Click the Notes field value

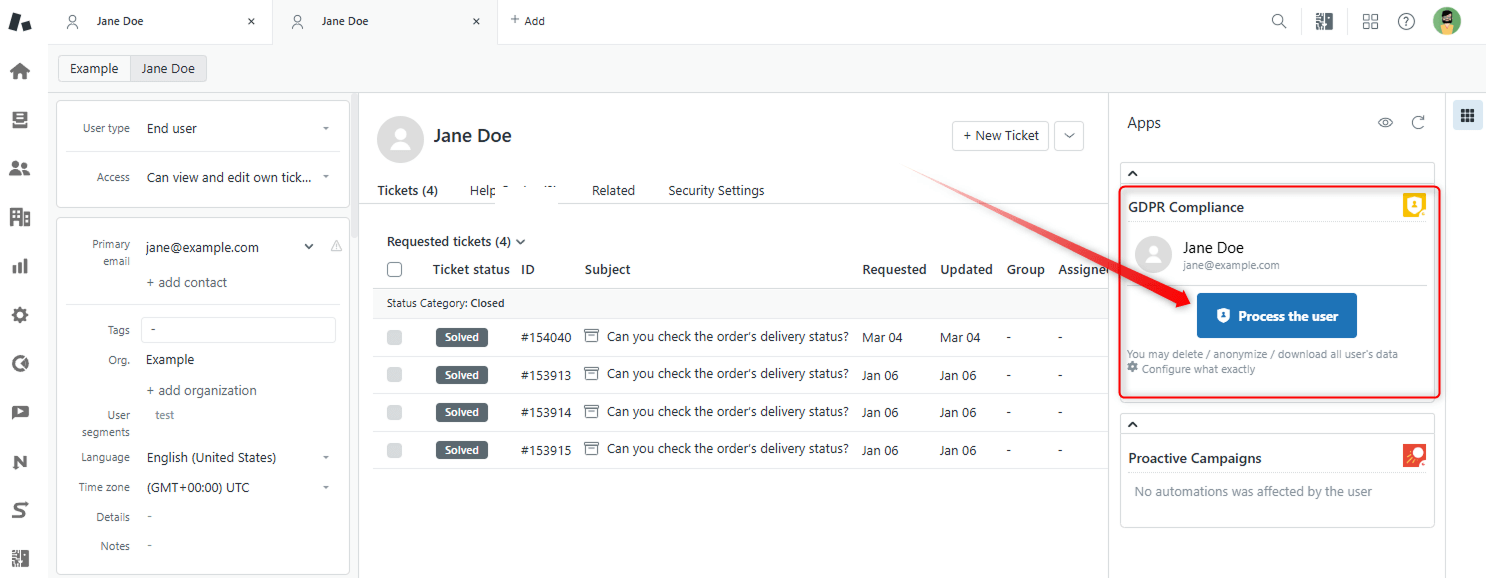click(x=150, y=546)
